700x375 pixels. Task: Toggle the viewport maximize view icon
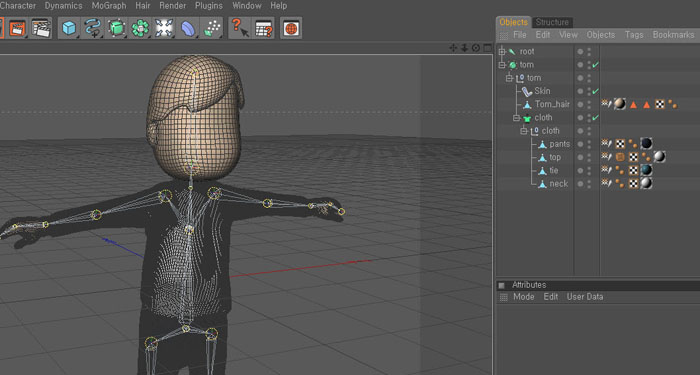pos(488,48)
